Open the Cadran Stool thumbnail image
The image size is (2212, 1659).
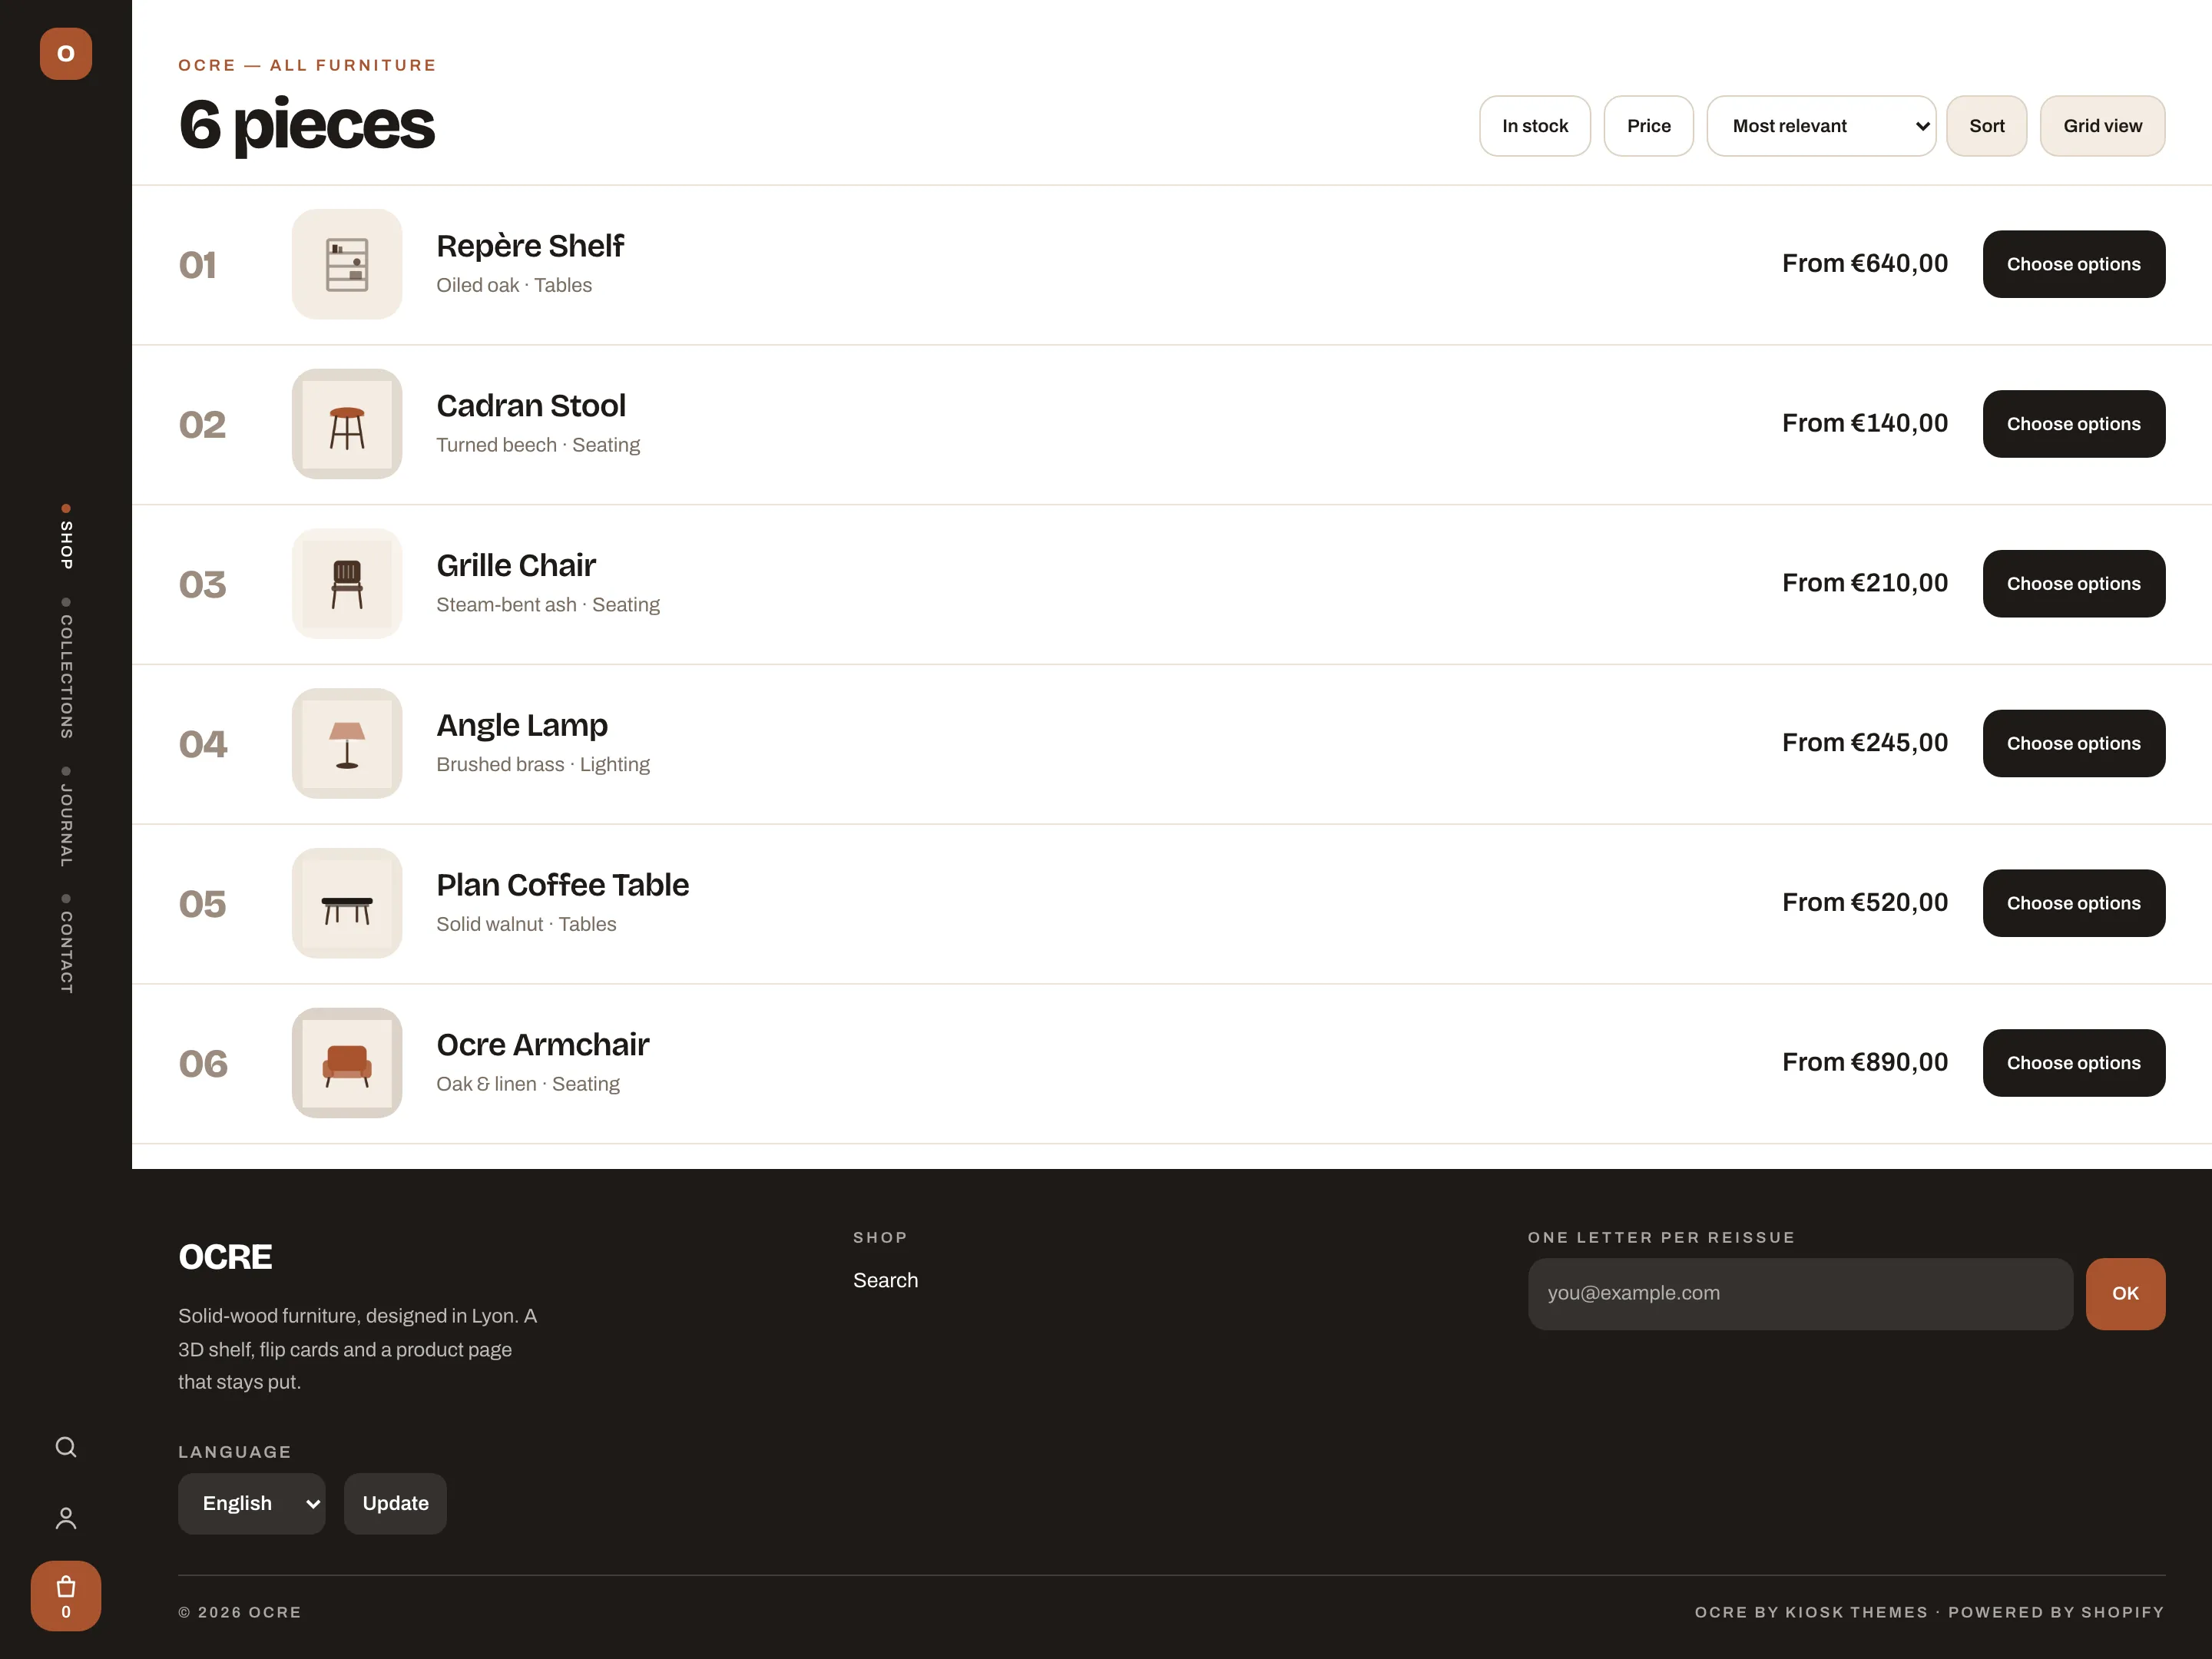coord(347,424)
